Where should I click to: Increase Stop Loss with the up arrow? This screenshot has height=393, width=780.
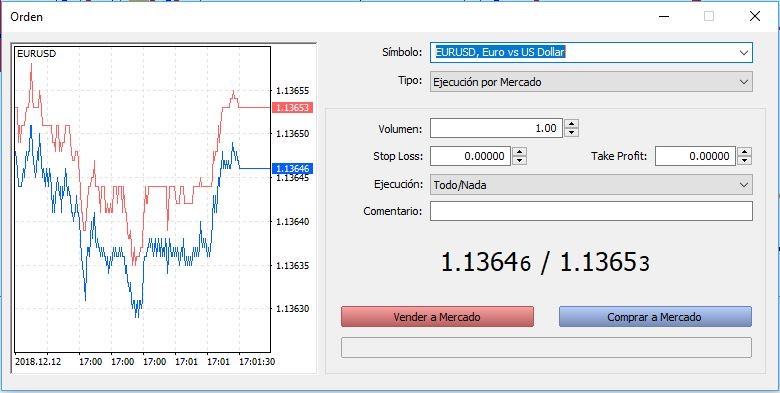(x=519, y=152)
